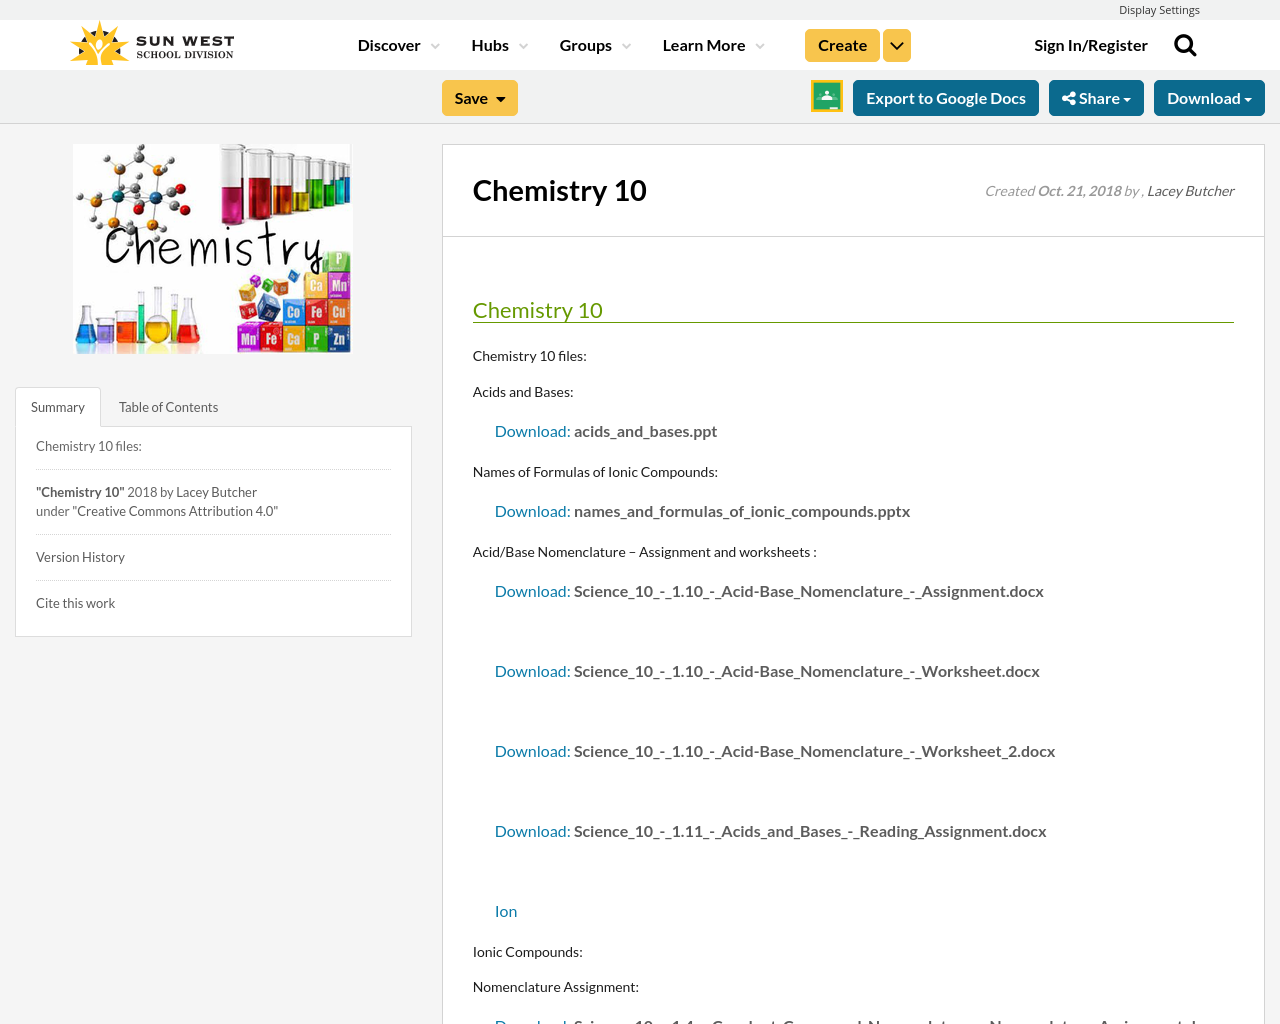Open Display Settings at the top
This screenshot has width=1280, height=1024.
pos(1158,10)
